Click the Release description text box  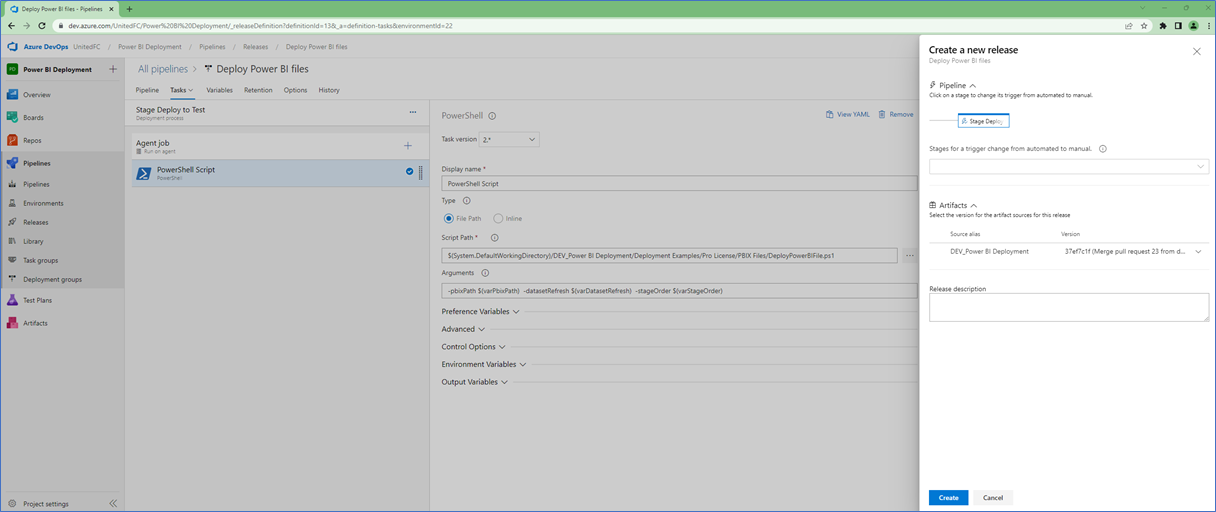[1069, 308]
